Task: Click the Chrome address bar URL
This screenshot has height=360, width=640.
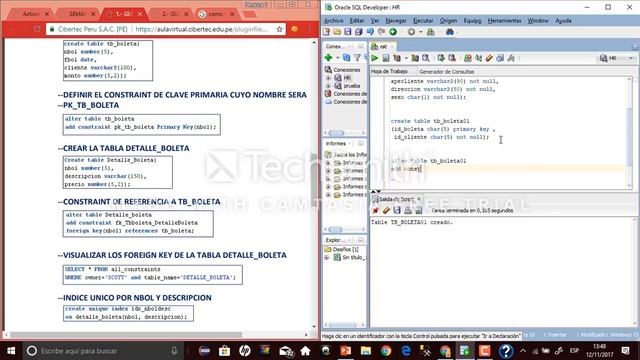Action: [x=202, y=29]
